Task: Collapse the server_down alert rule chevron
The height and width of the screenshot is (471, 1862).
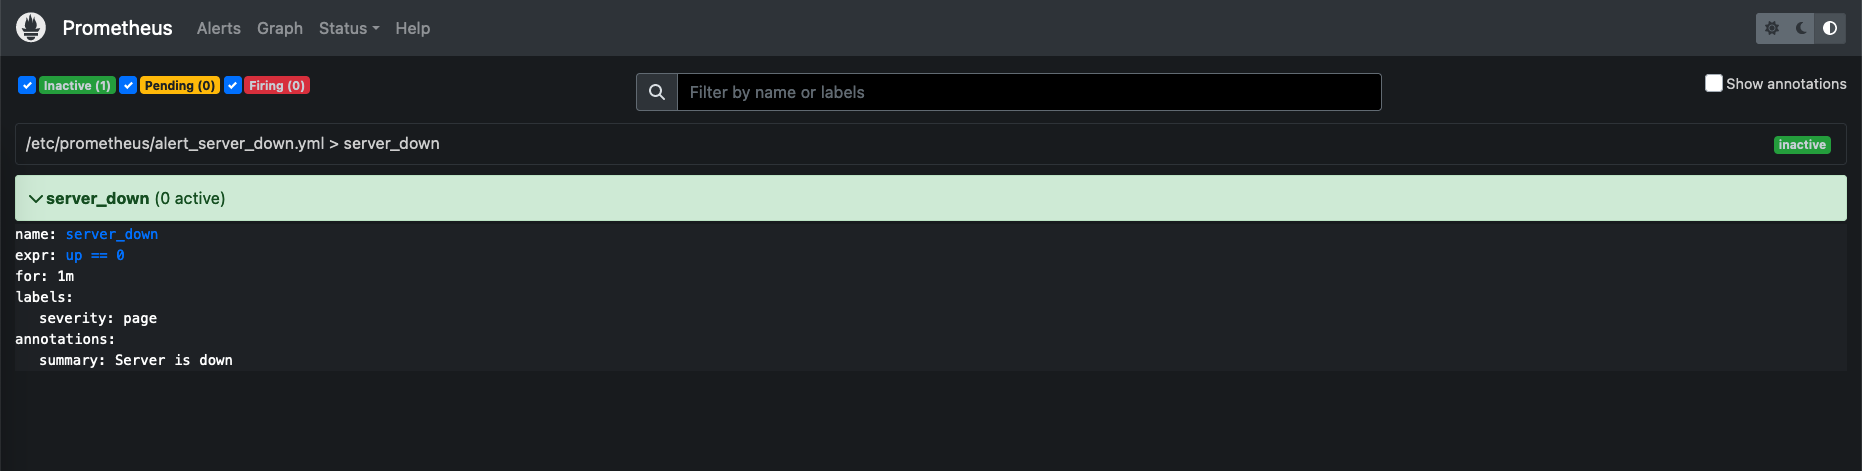Action: (x=36, y=199)
